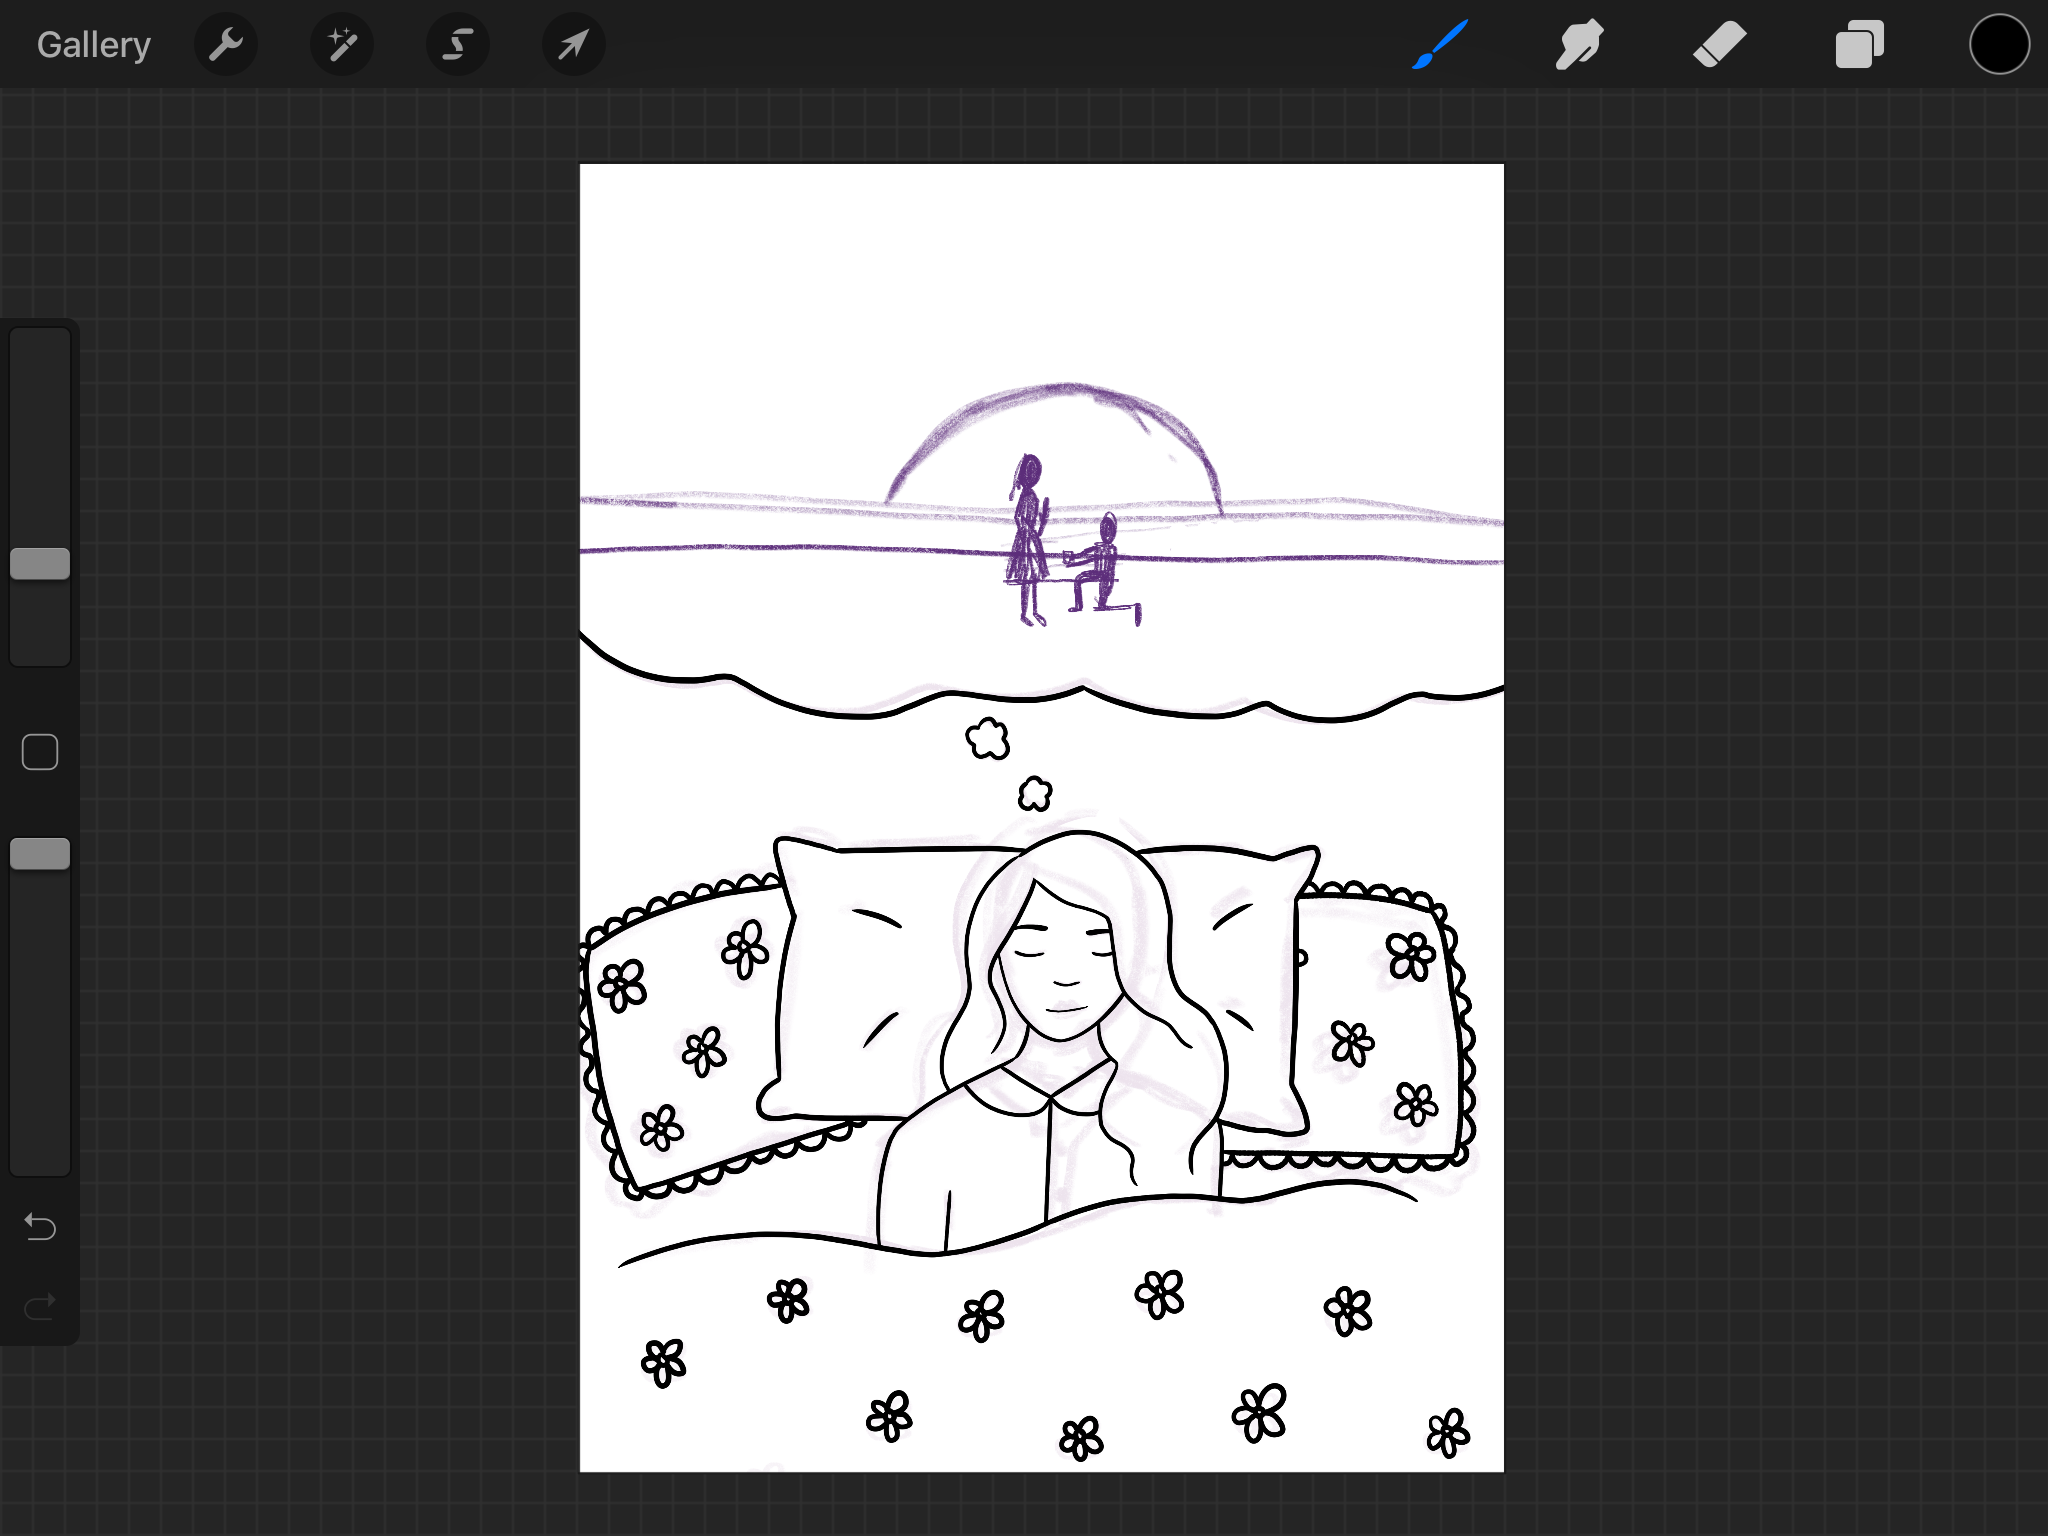Redo the last undone action
The image size is (2048, 1536).
(40, 1306)
